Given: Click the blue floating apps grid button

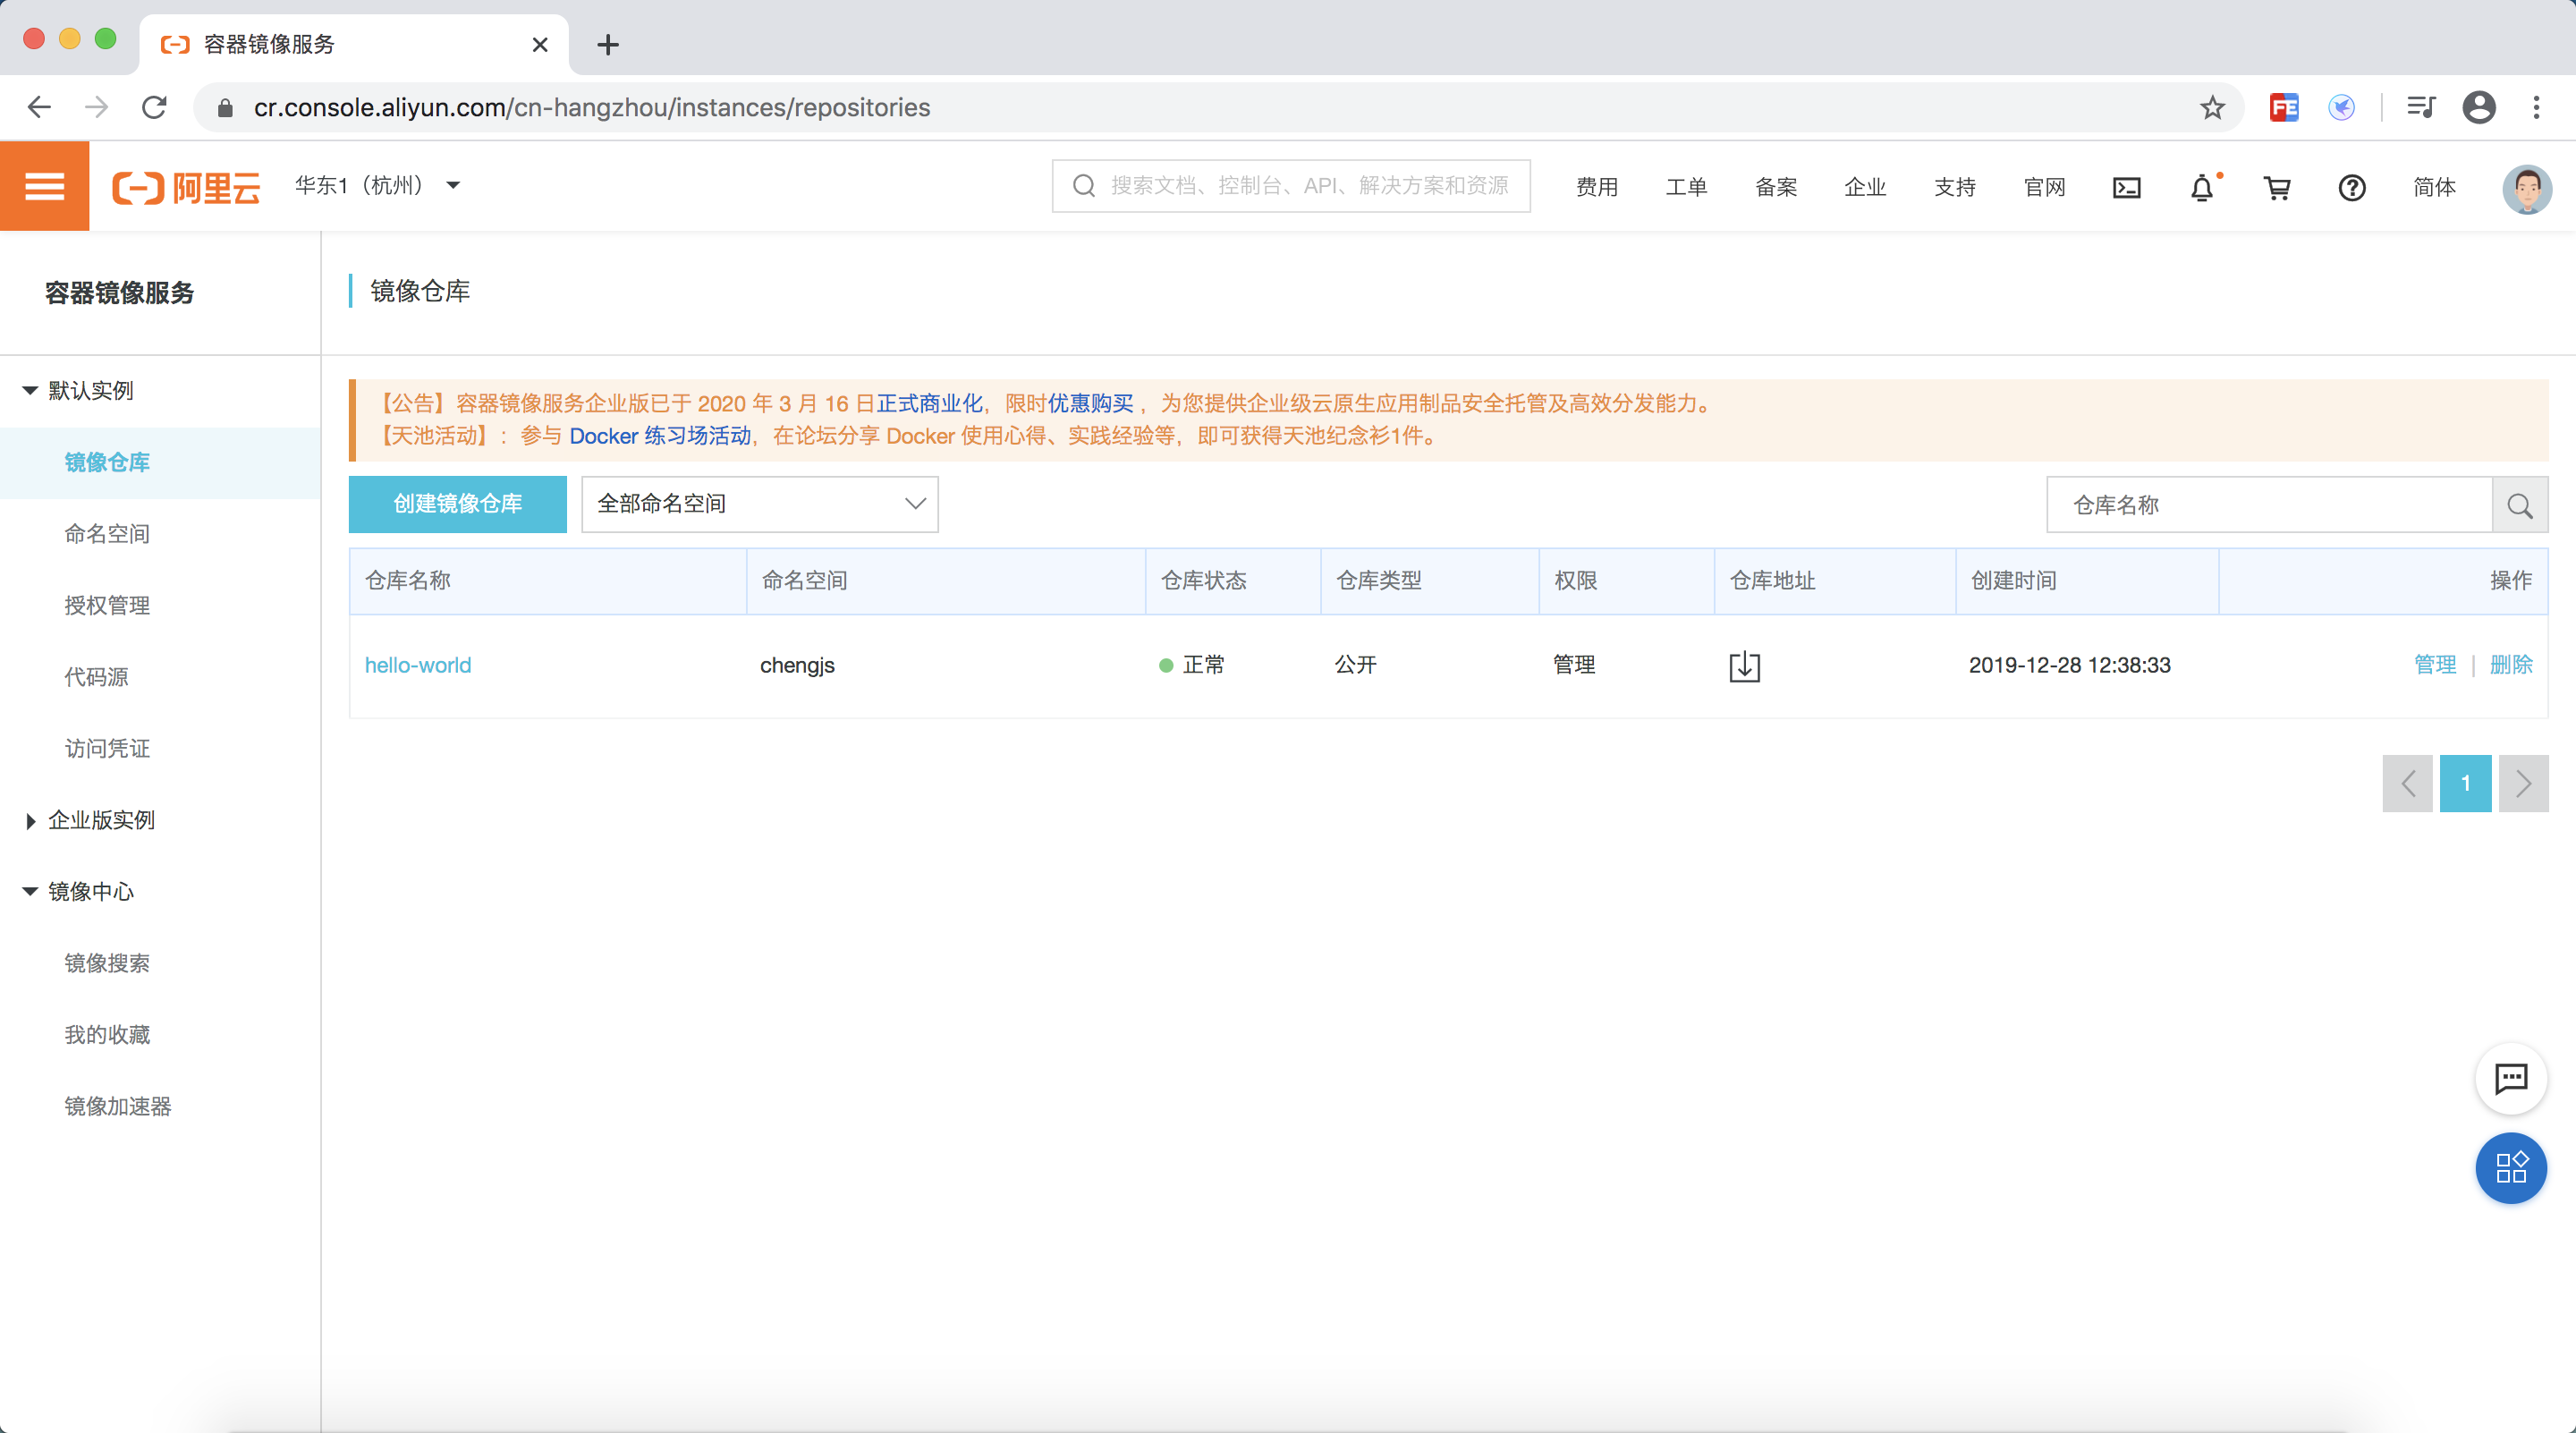Looking at the screenshot, I should [x=2510, y=1167].
